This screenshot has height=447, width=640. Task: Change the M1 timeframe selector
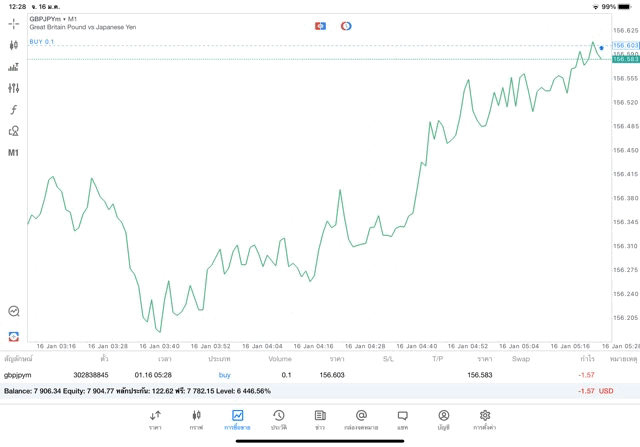point(13,153)
